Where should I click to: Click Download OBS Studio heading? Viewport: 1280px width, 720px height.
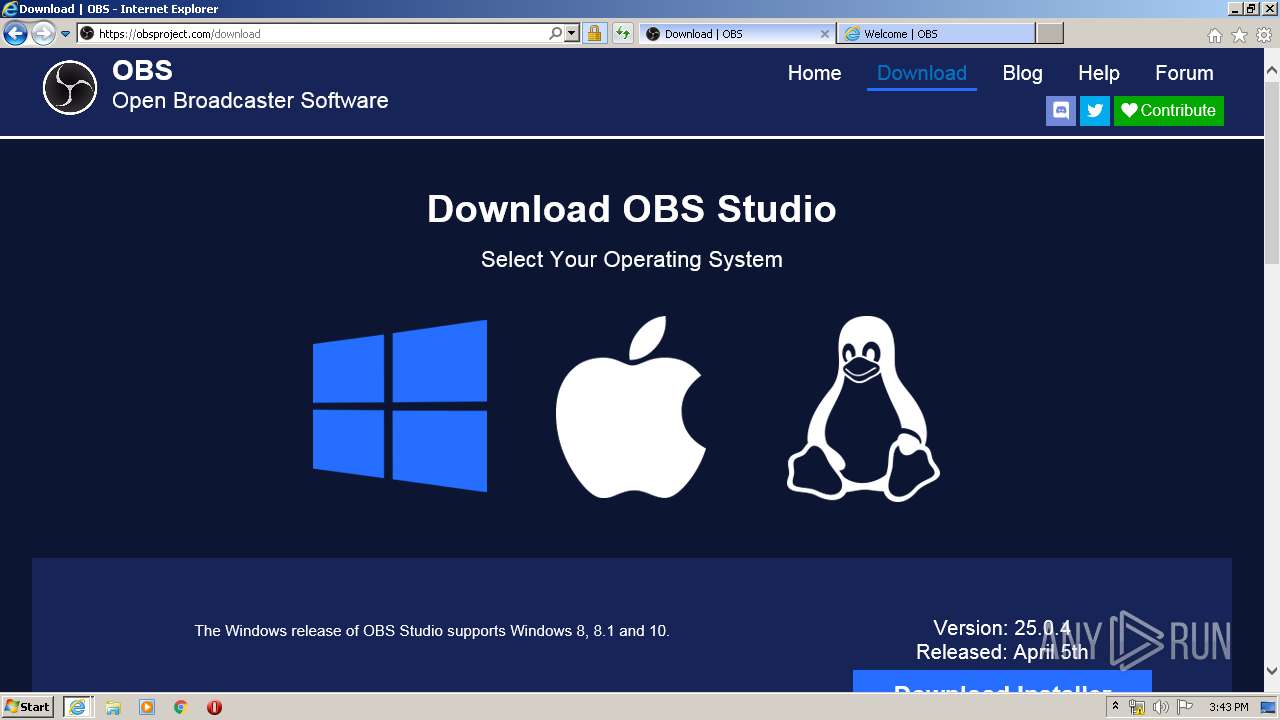(x=631, y=209)
